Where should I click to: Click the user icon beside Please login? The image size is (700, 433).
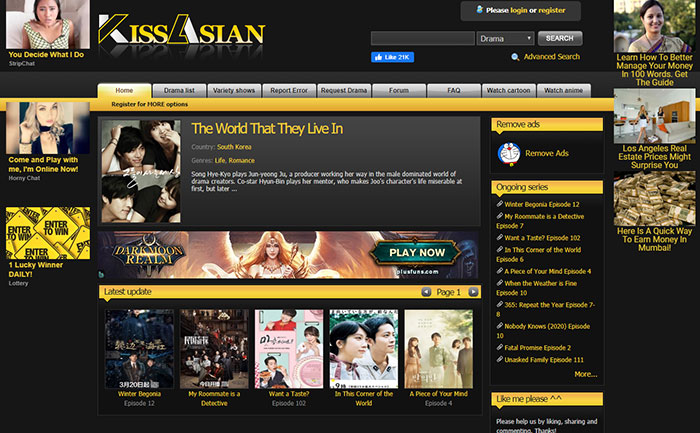point(480,10)
